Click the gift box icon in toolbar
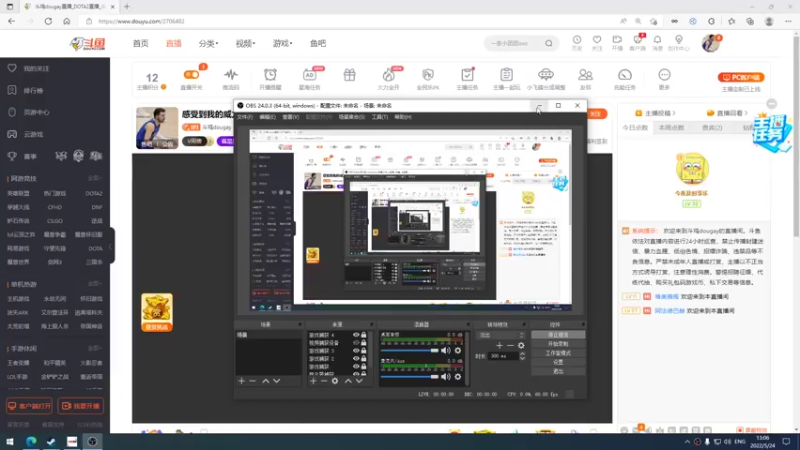This screenshot has width=800, height=450. (349, 75)
